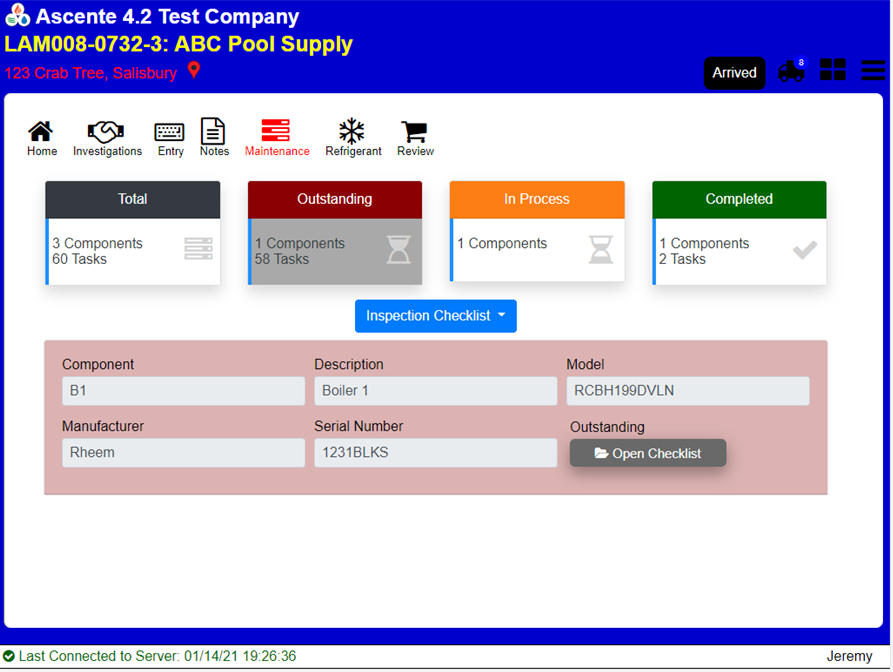Select the Outstanding components card
893x672 pixels.
pyautogui.click(x=335, y=233)
